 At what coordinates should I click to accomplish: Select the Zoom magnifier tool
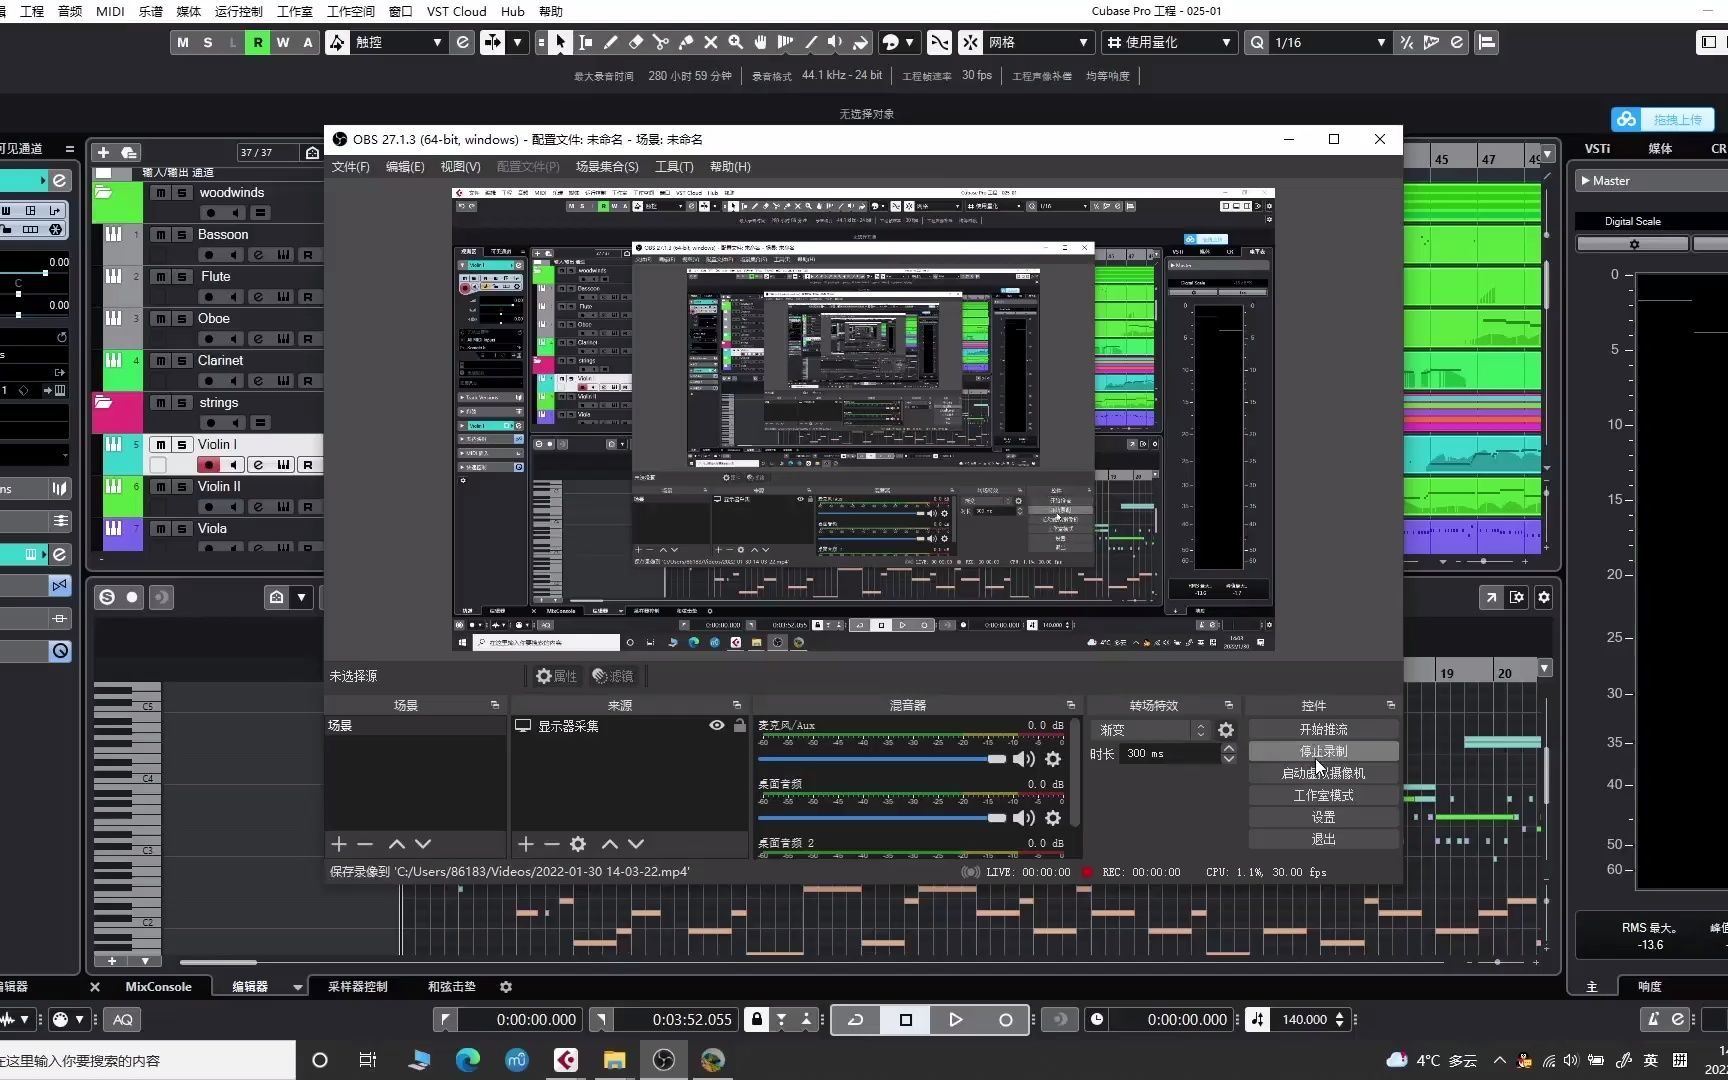tap(736, 42)
